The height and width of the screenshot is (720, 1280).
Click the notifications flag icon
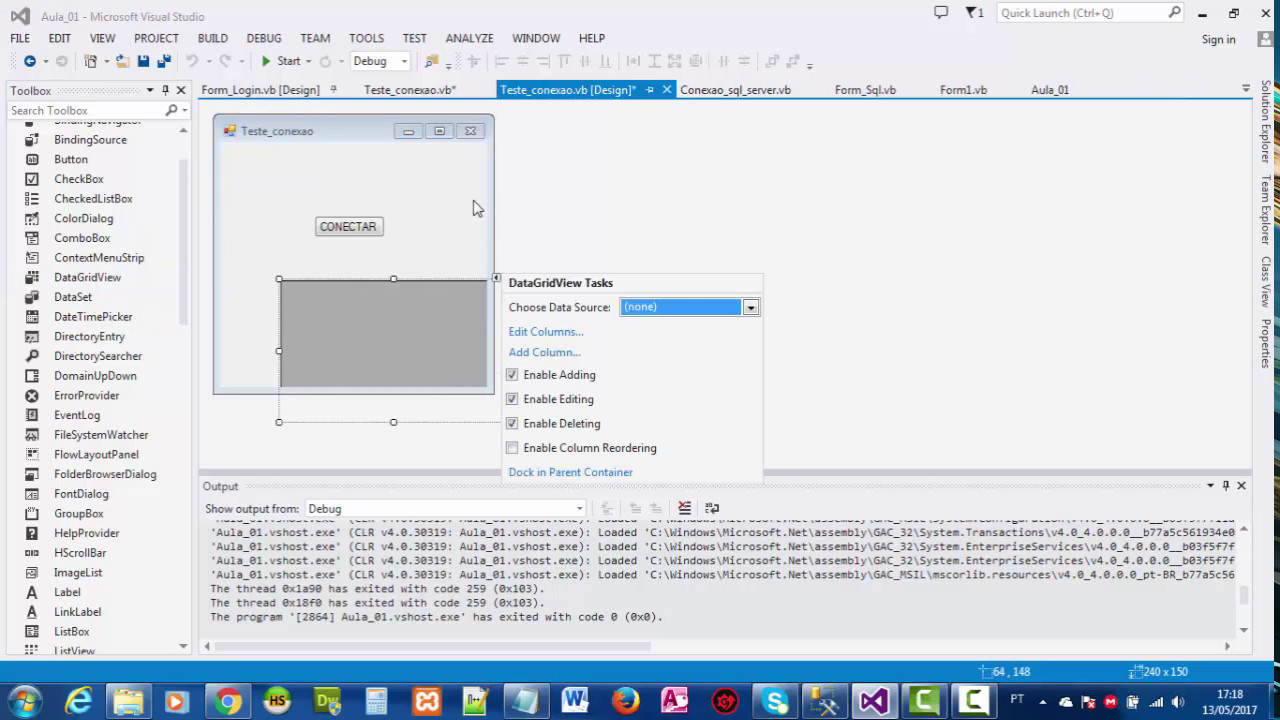point(971,12)
